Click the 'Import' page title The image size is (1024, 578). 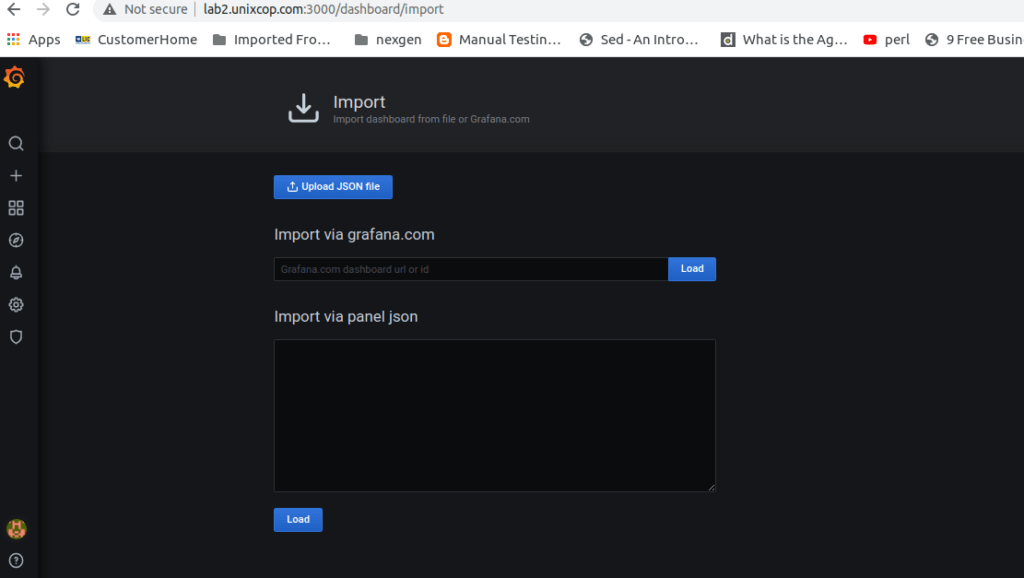tap(359, 102)
